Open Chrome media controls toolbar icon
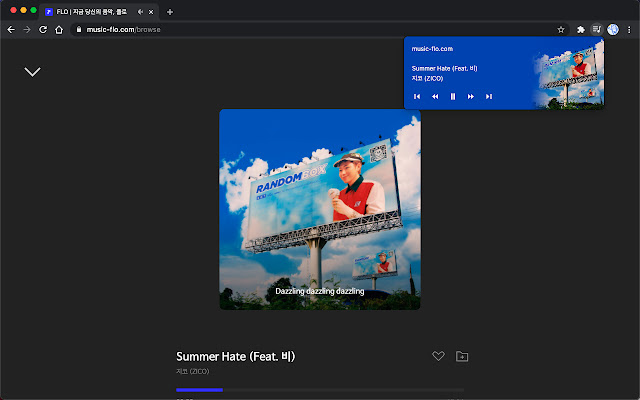Image resolution: width=640 pixels, height=400 pixels. click(x=596, y=29)
